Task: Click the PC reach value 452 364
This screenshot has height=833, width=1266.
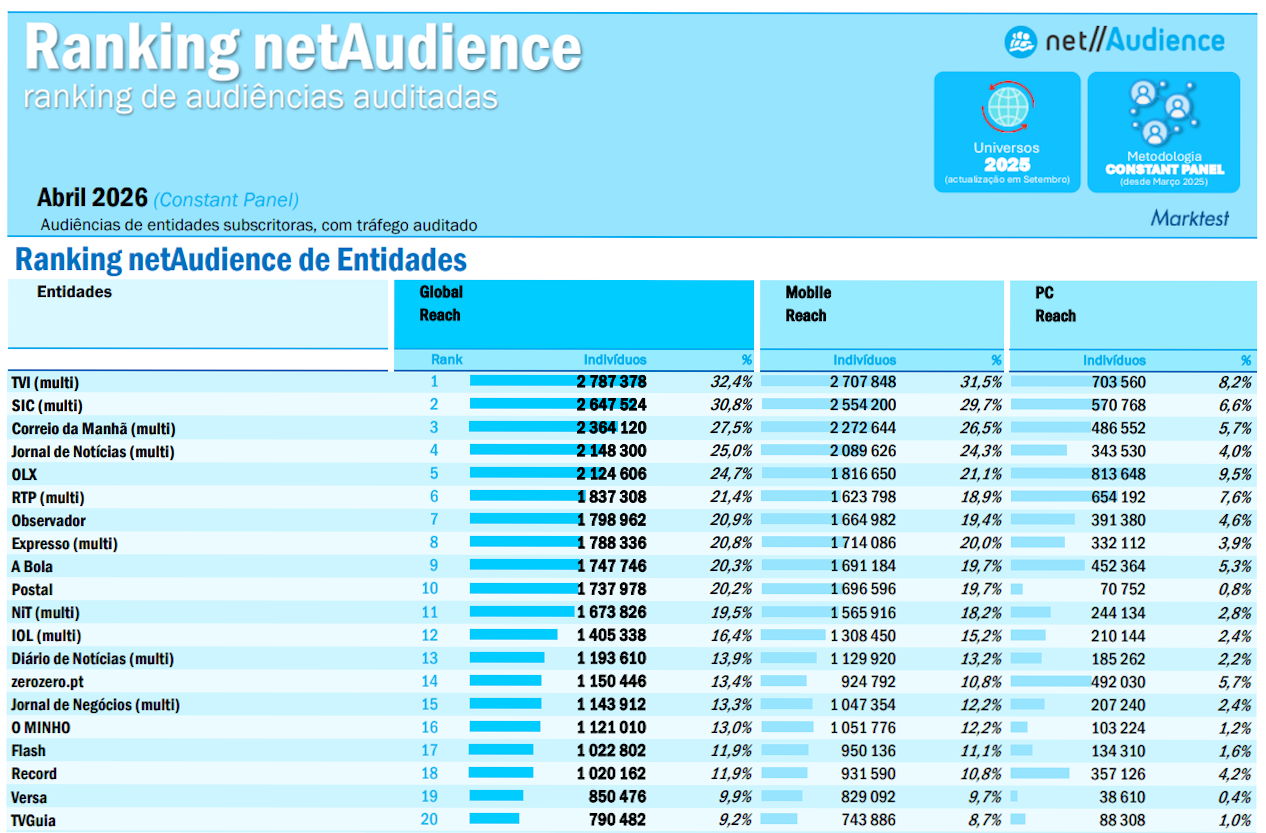Action: click(1118, 566)
